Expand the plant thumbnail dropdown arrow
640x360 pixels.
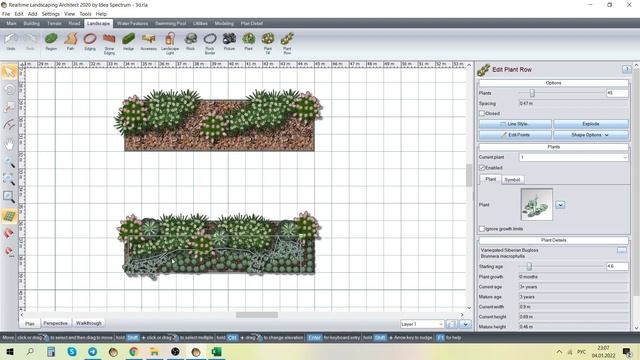[x=560, y=204]
